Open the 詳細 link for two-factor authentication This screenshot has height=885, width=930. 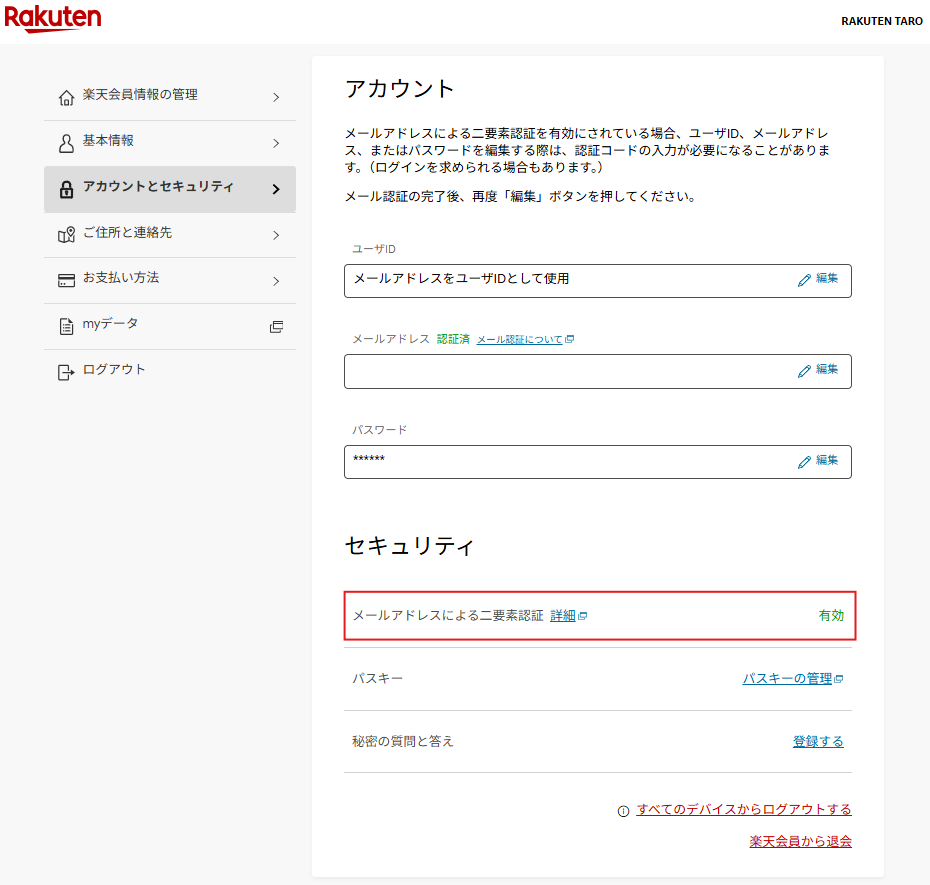(x=563, y=616)
